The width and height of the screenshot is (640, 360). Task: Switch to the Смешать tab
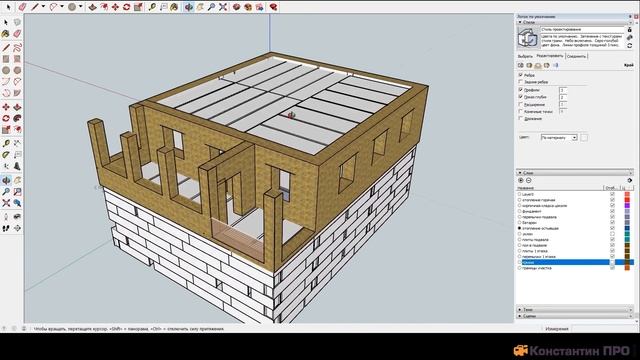[576, 56]
